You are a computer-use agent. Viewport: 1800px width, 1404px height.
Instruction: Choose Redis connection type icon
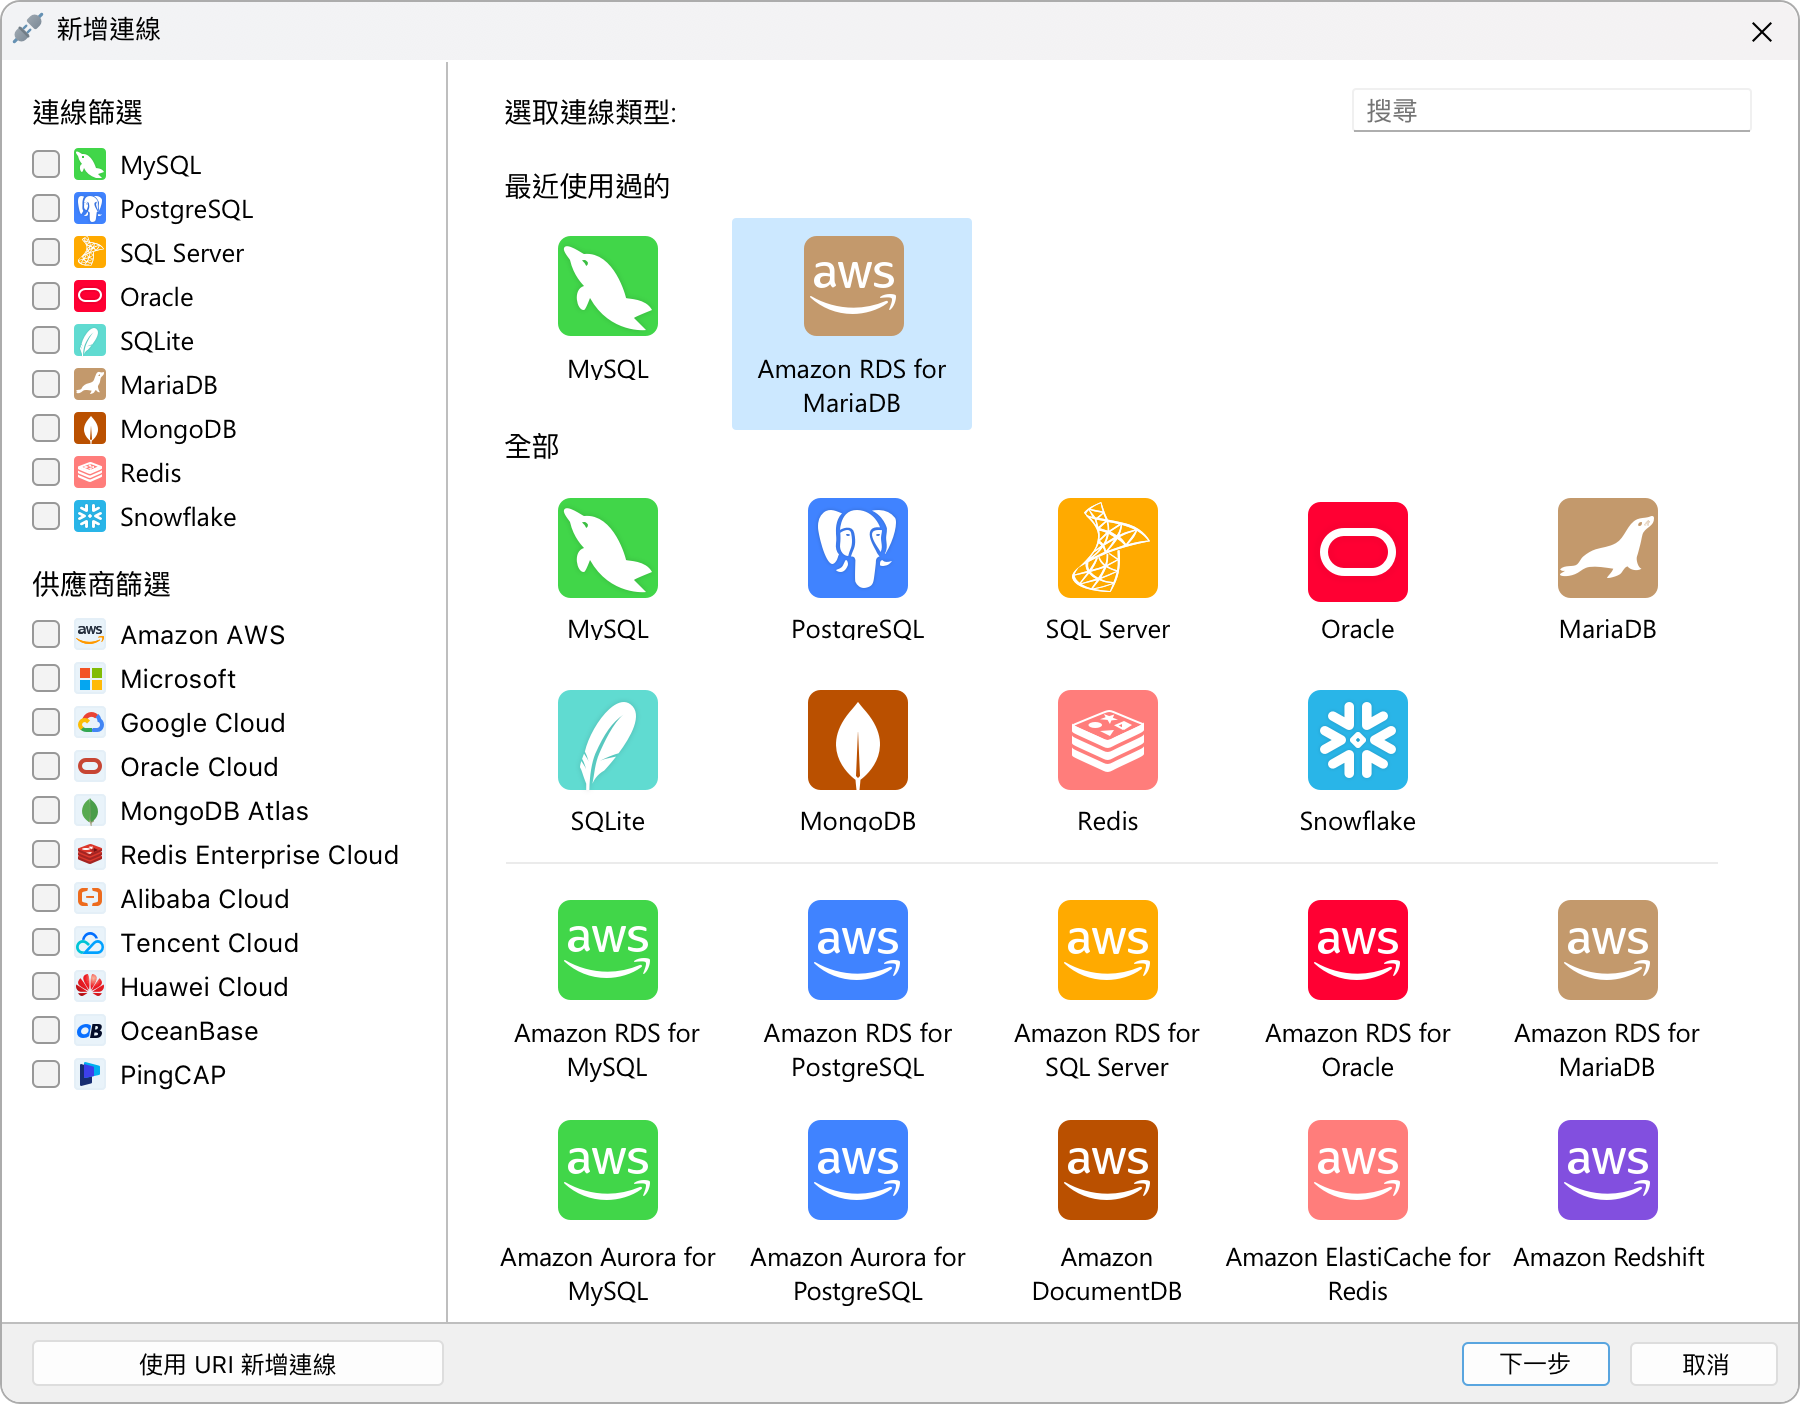click(1108, 740)
